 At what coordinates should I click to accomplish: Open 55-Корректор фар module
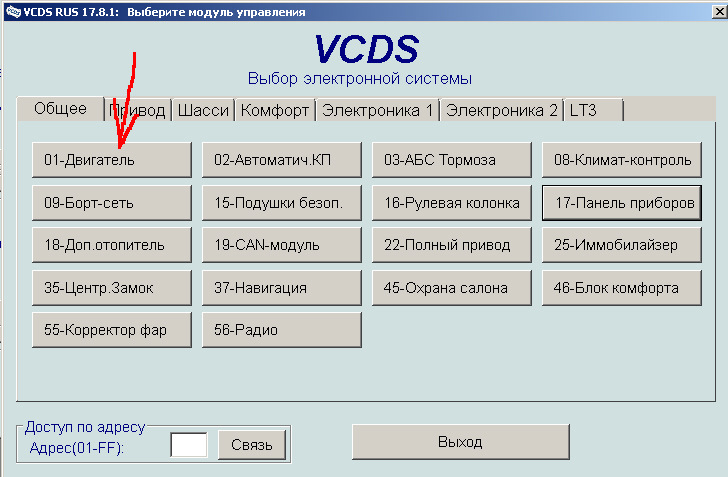click(x=112, y=330)
